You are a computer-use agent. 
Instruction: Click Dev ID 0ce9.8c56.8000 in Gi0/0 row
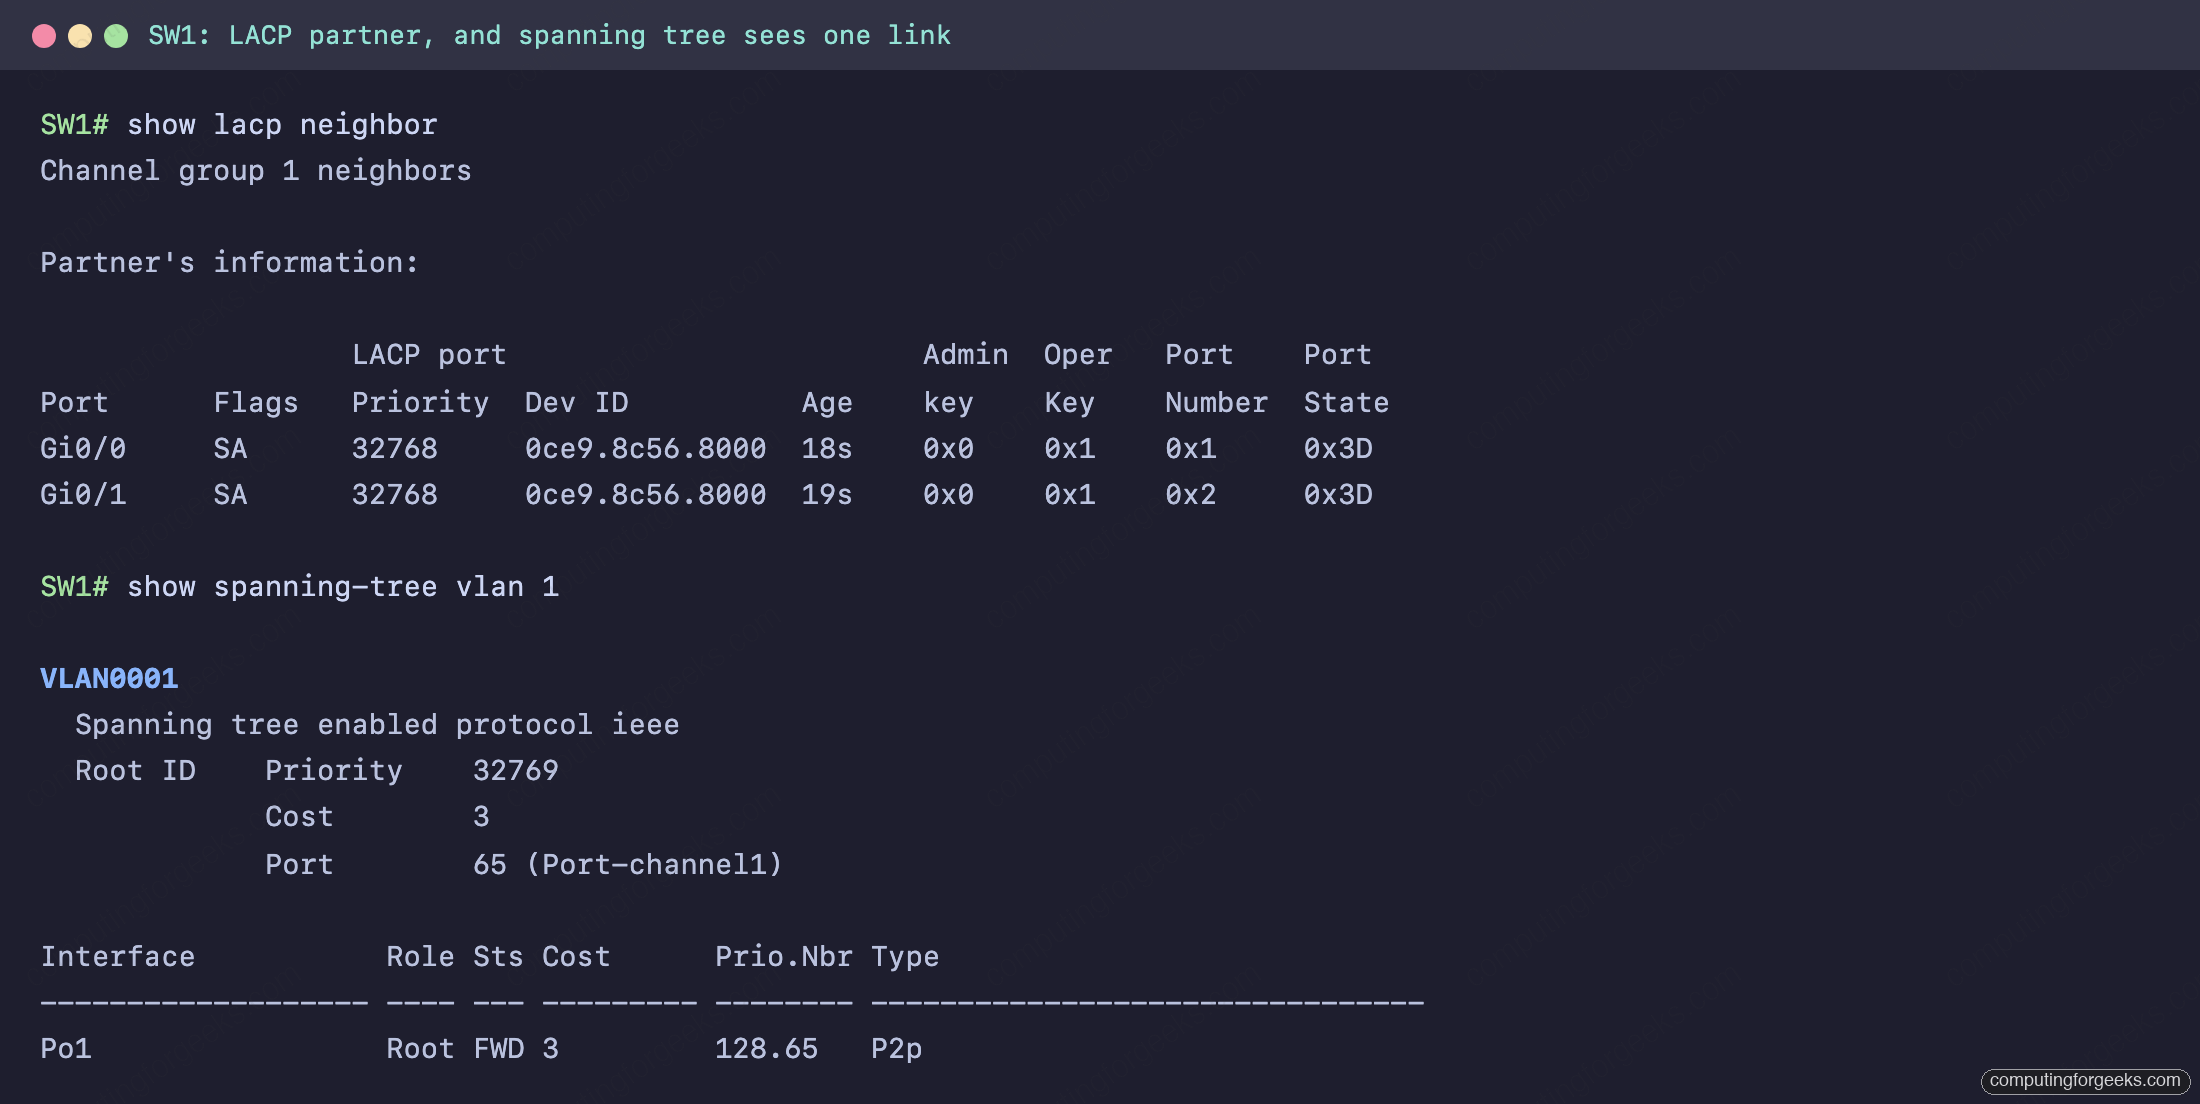click(646, 449)
